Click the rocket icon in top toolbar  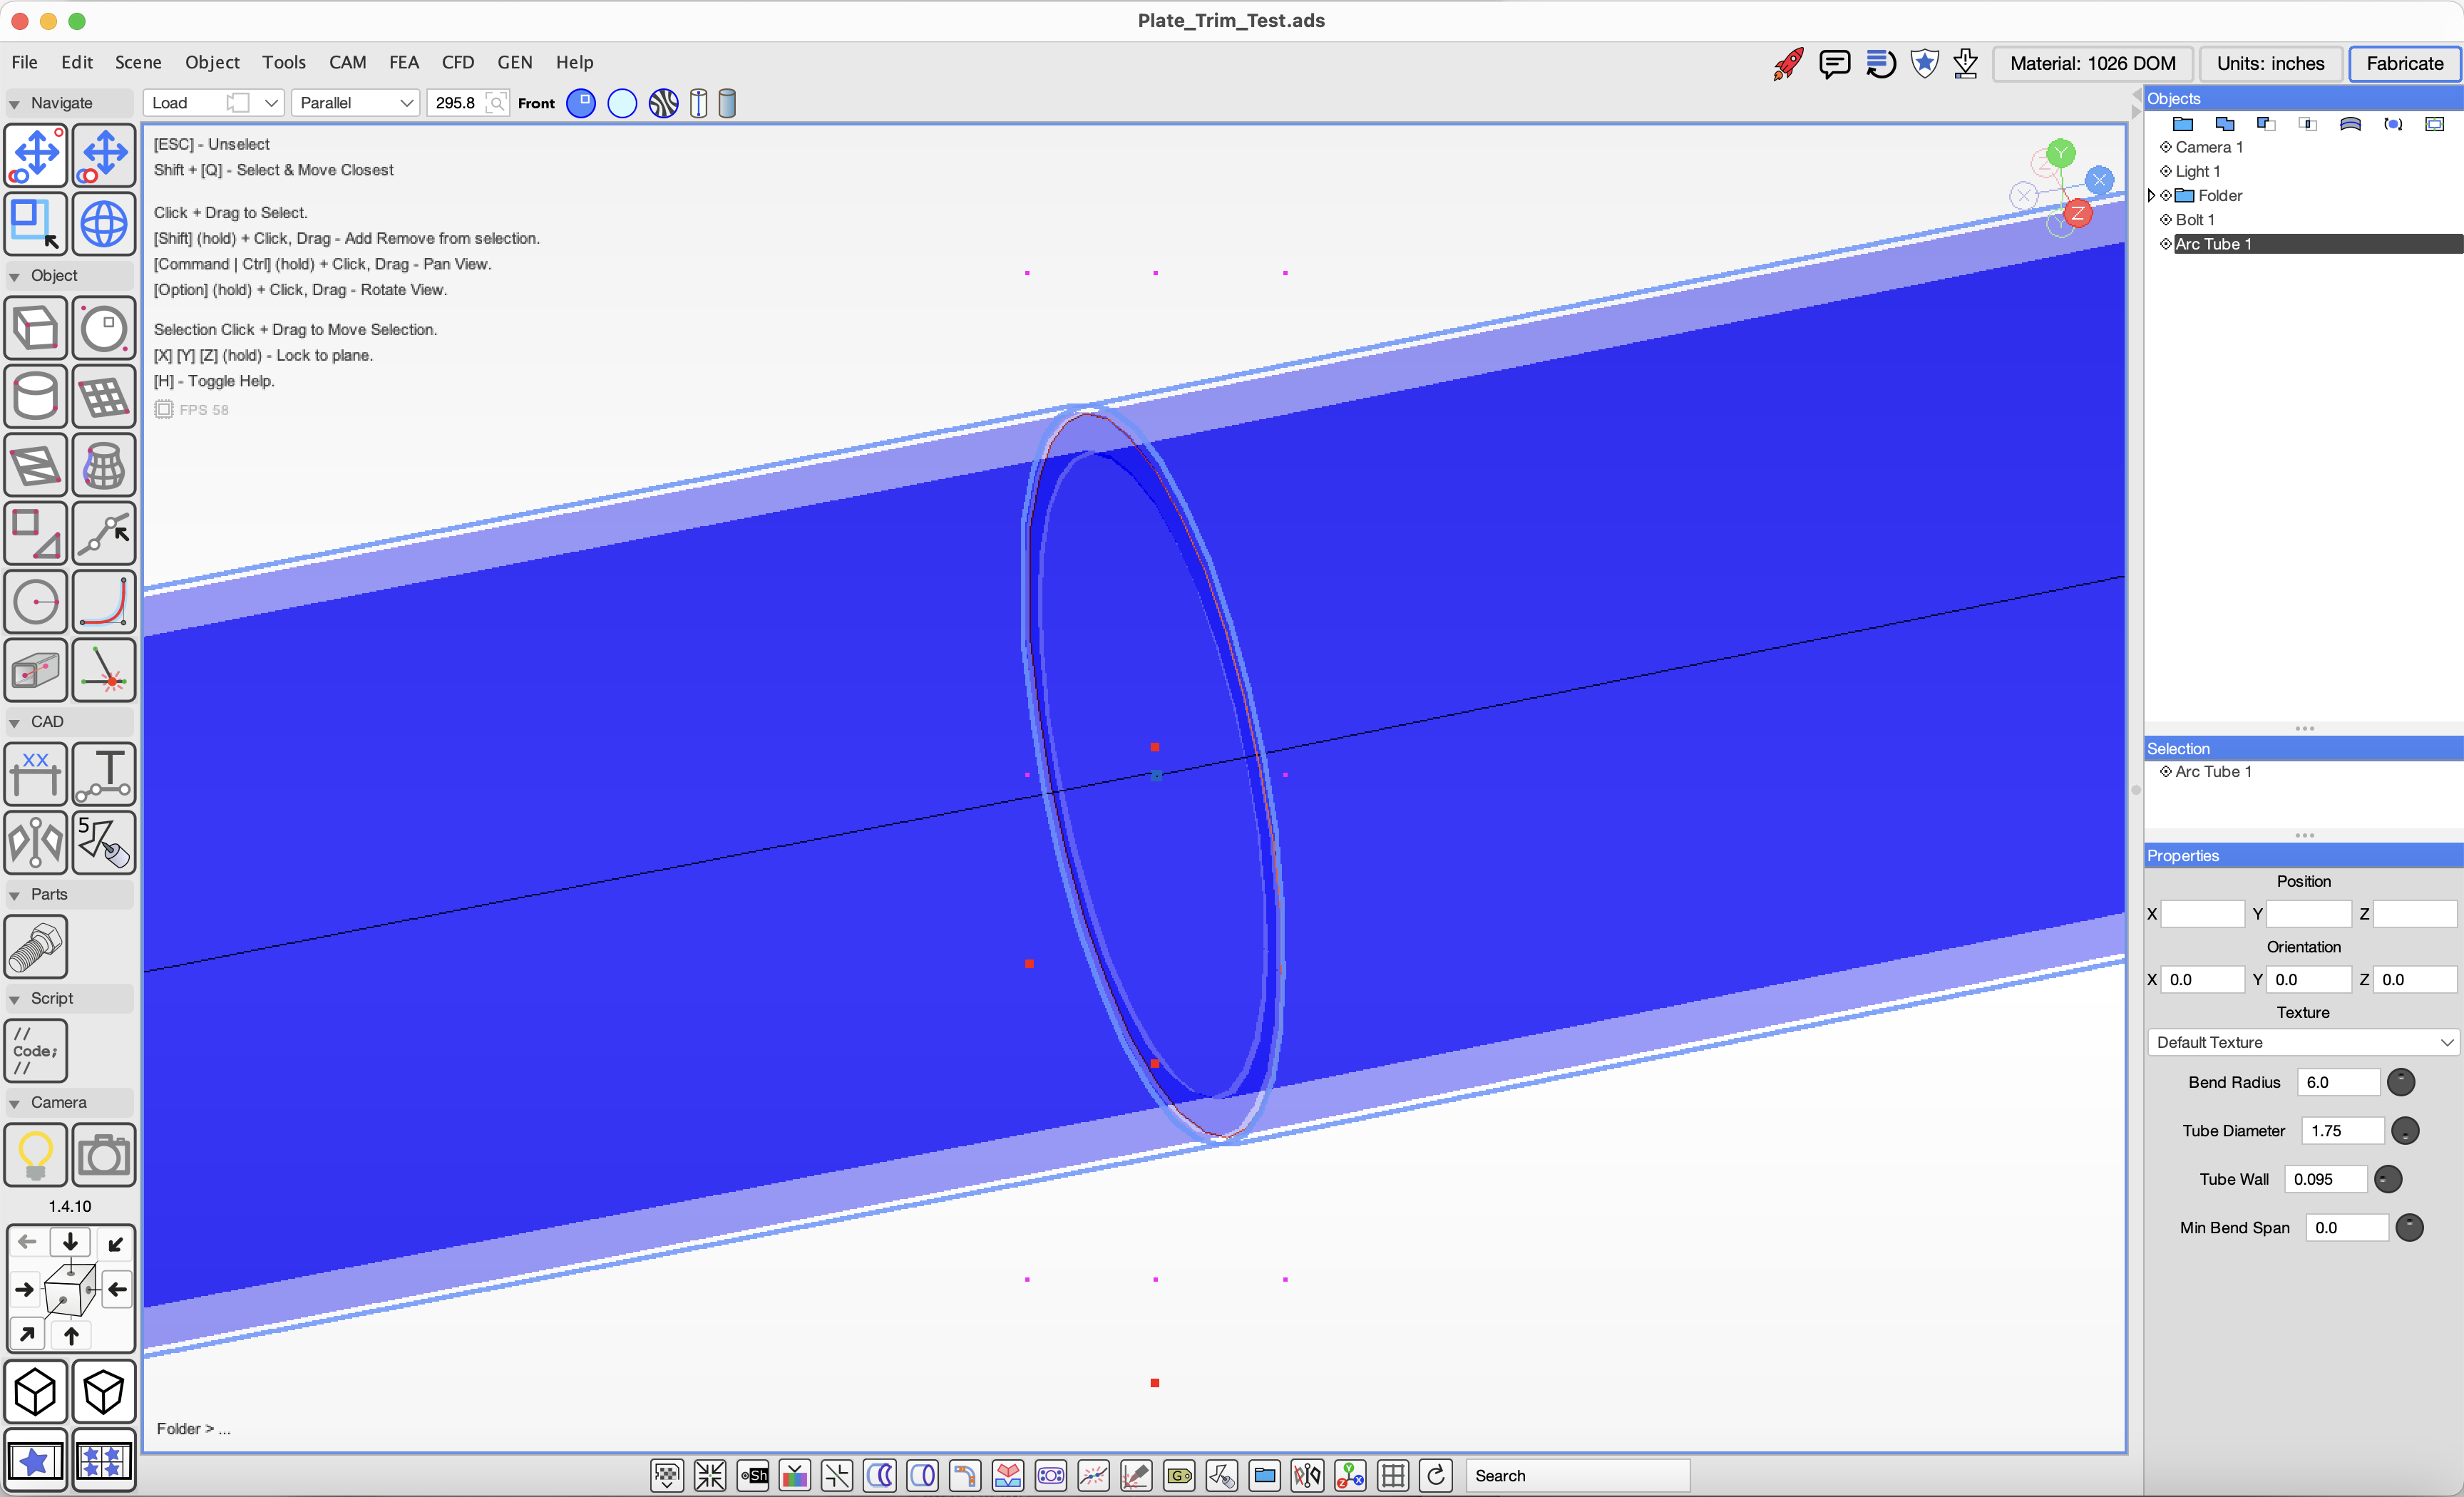pos(1788,64)
